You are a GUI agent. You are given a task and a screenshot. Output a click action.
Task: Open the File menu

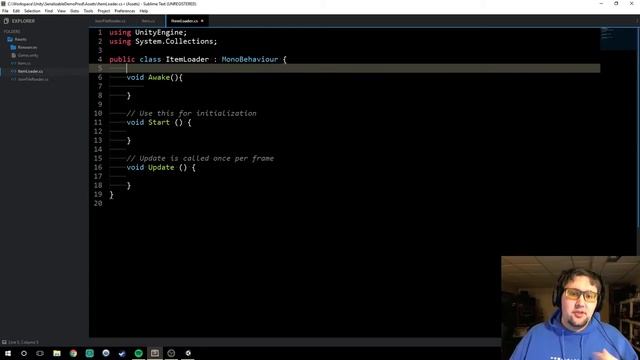pos(5,11)
